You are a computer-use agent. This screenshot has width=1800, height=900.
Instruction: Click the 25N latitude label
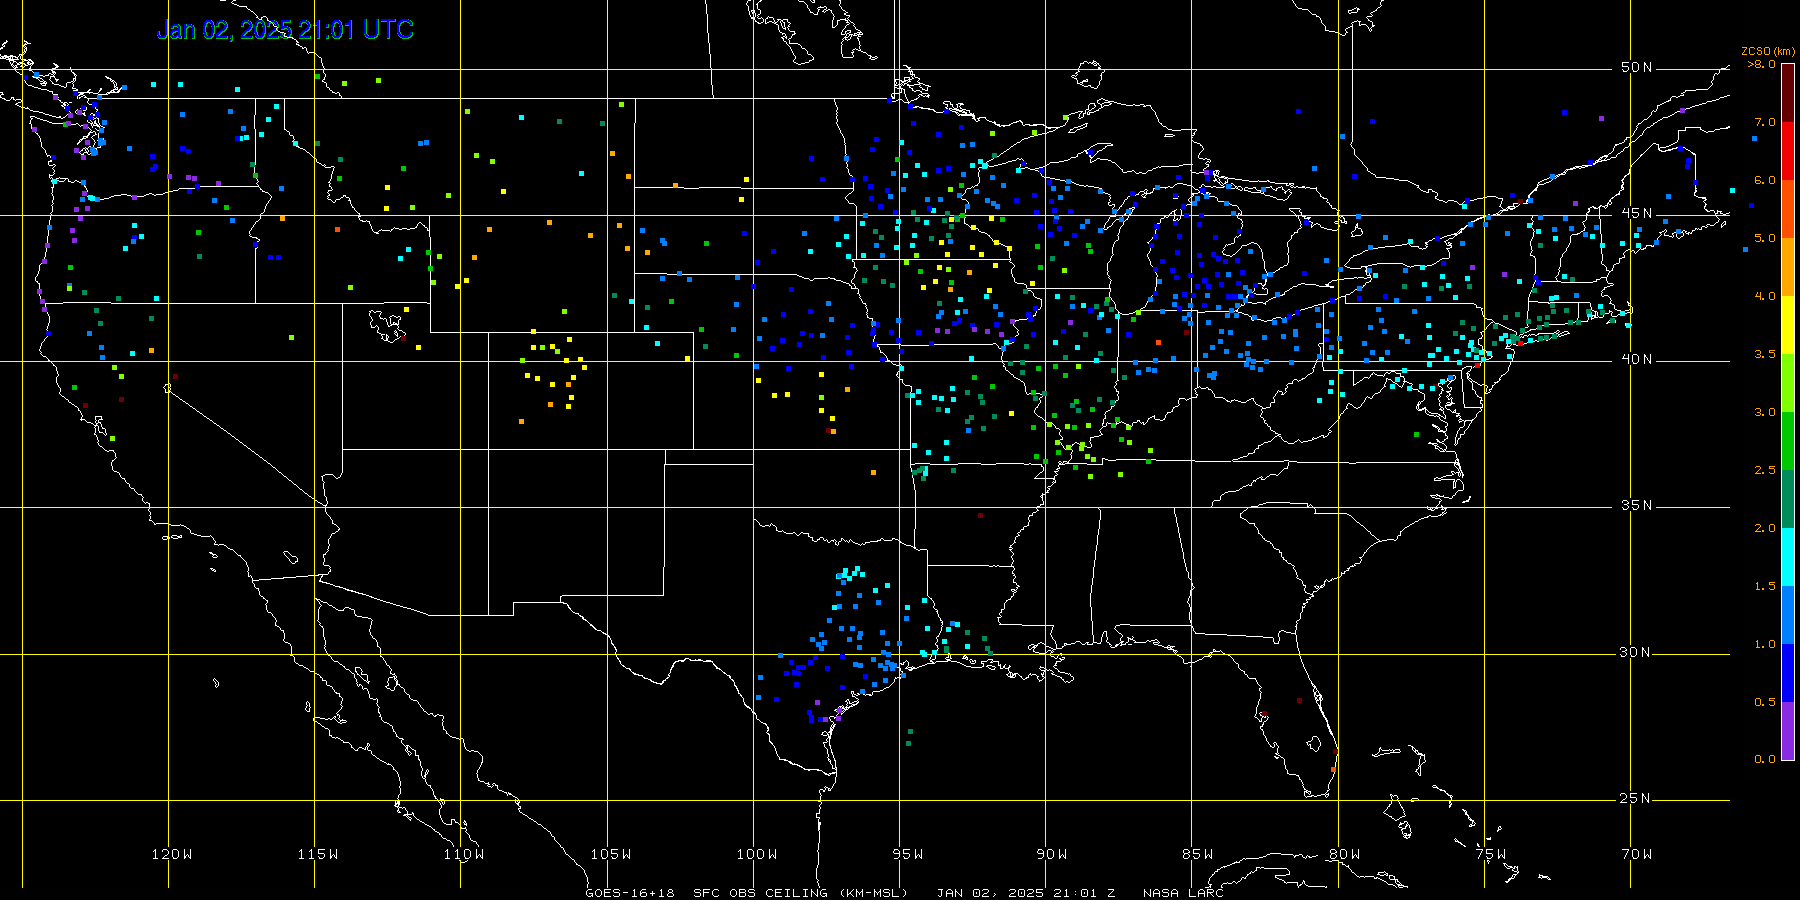1637,798
